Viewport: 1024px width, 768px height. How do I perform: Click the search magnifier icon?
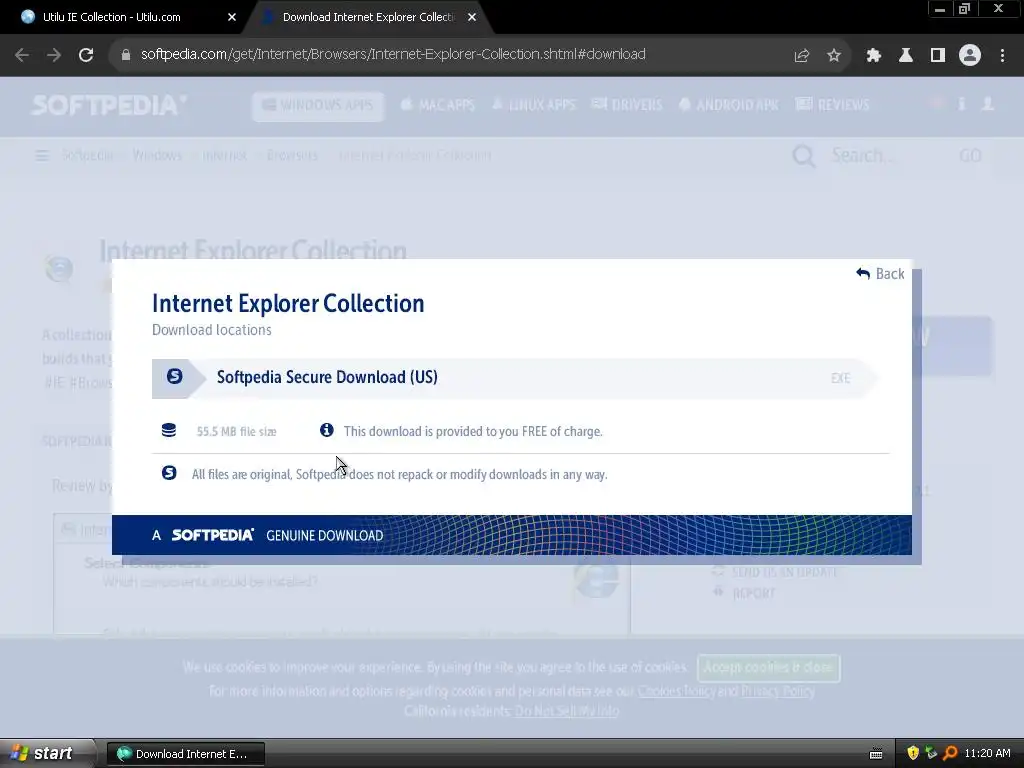[804, 156]
